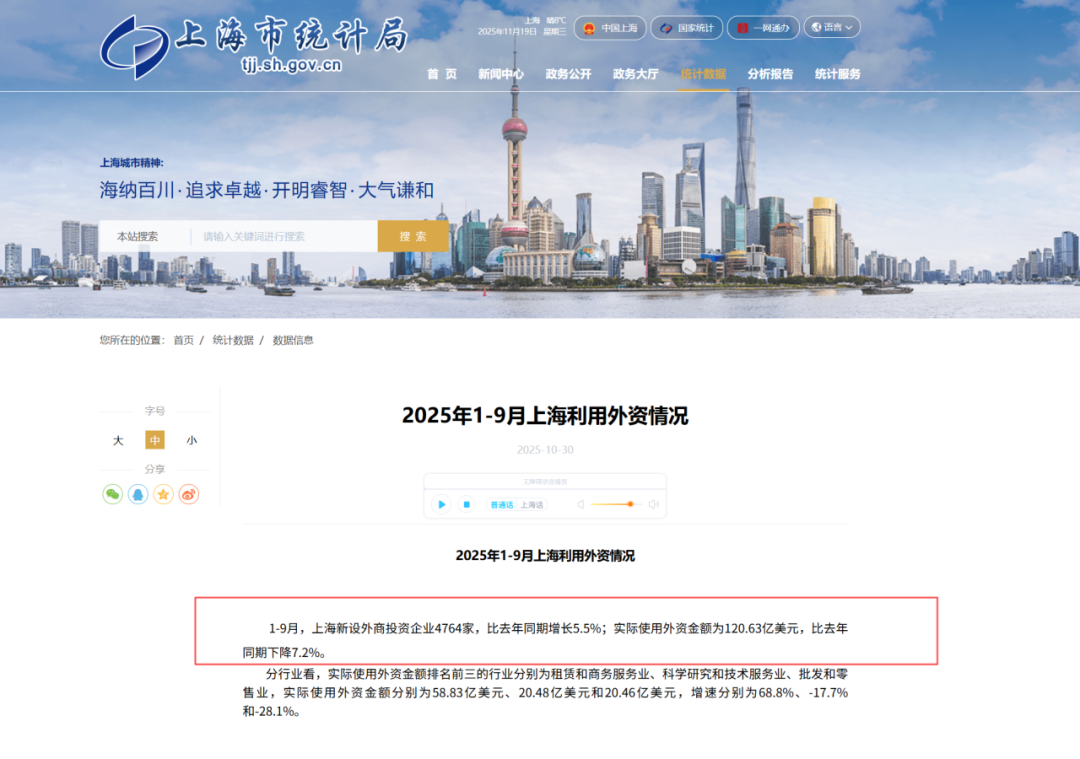
Task: Click the tjj.sh.gov.cn site address text
Action: click(x=291, y=65)
